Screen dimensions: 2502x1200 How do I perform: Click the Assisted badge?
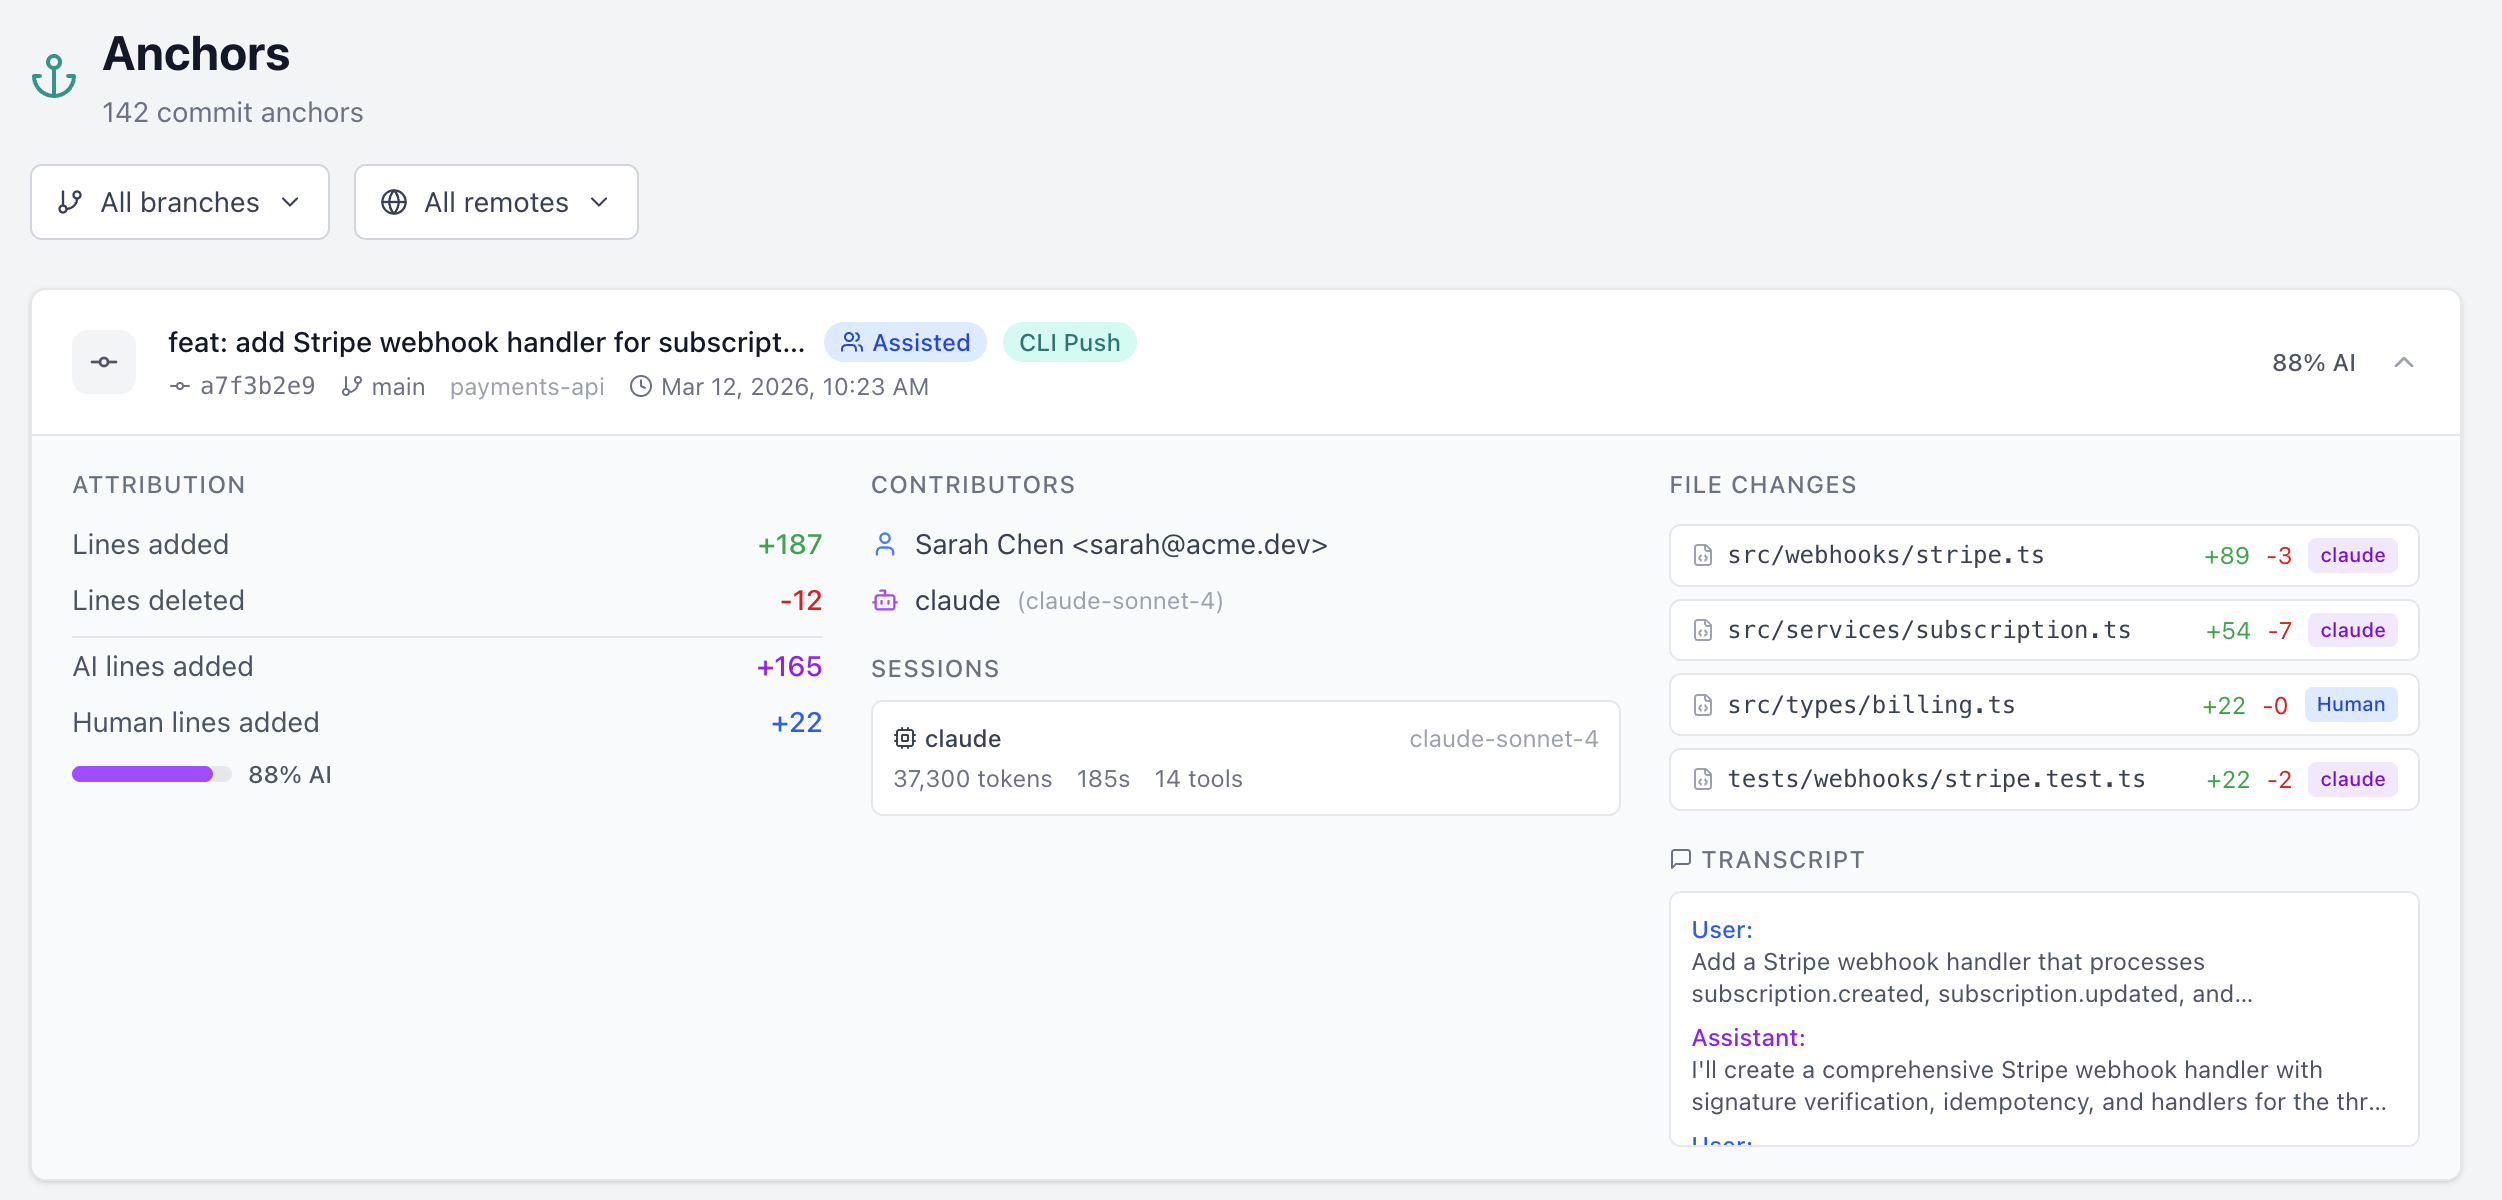coord(905,342)
